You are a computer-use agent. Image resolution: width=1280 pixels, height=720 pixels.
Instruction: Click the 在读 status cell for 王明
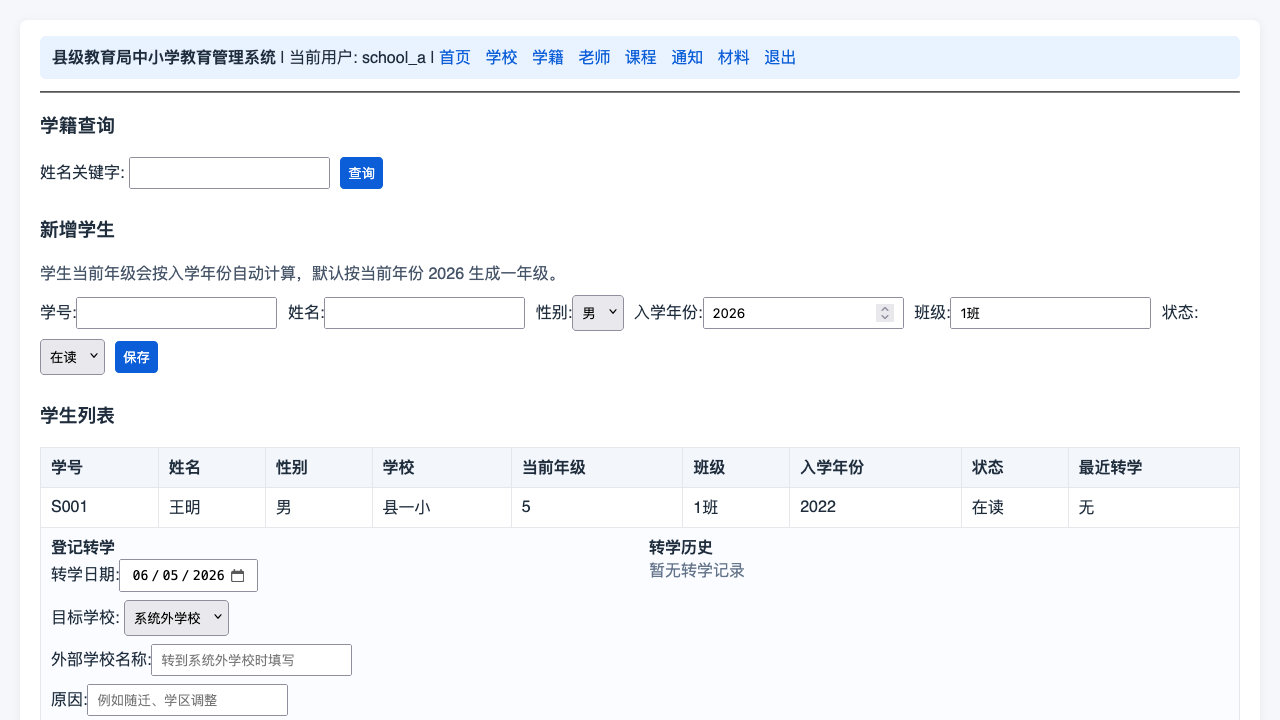(1014, 507)
